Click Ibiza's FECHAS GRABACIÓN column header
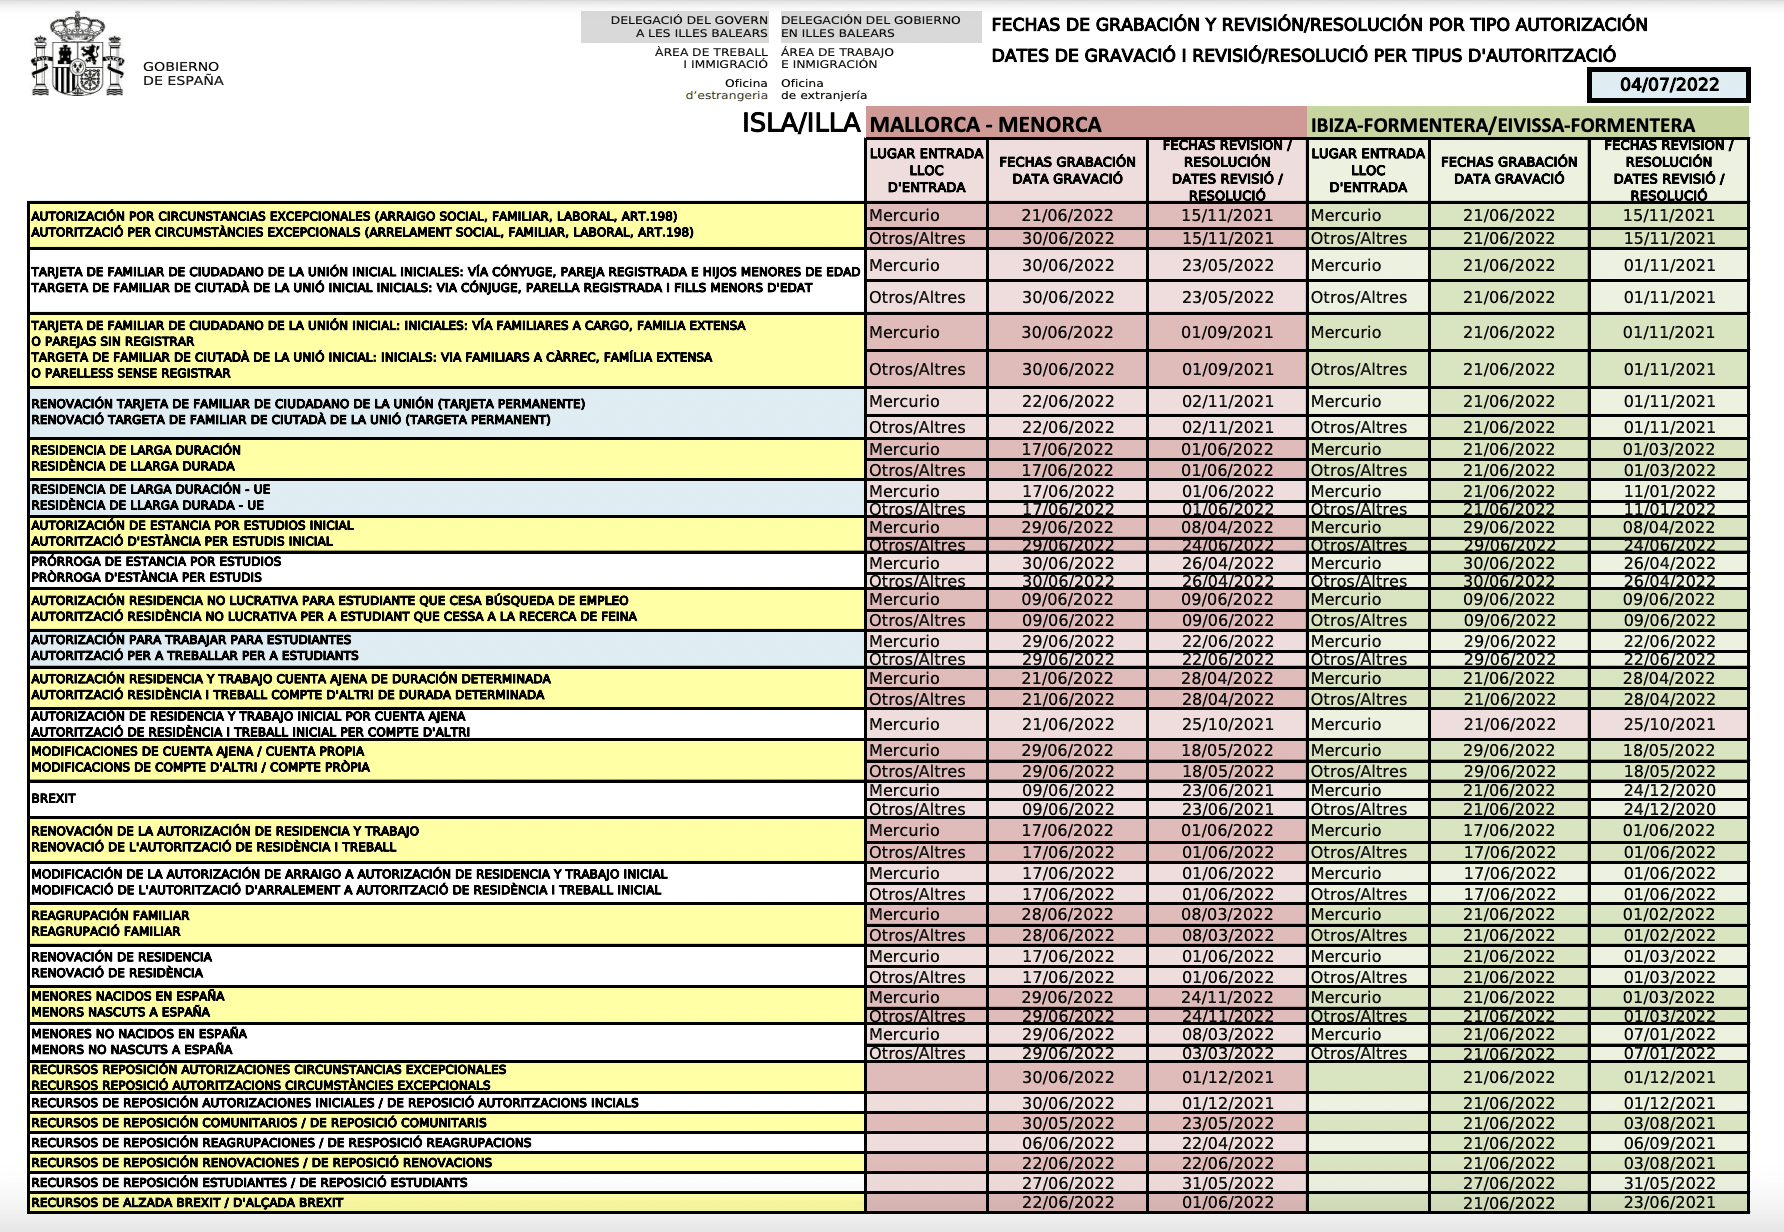The image size is (1784, 1232). [1509, 170]
